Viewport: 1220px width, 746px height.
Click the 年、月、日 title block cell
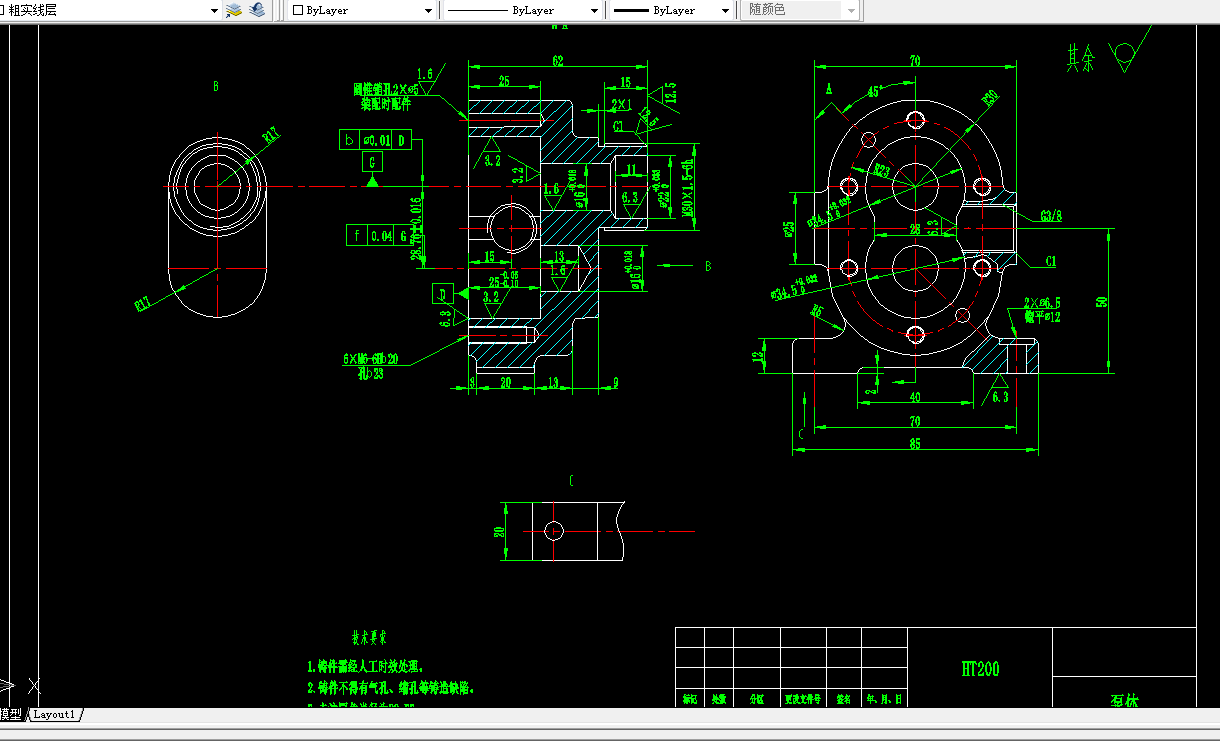(x=884, y=699)
